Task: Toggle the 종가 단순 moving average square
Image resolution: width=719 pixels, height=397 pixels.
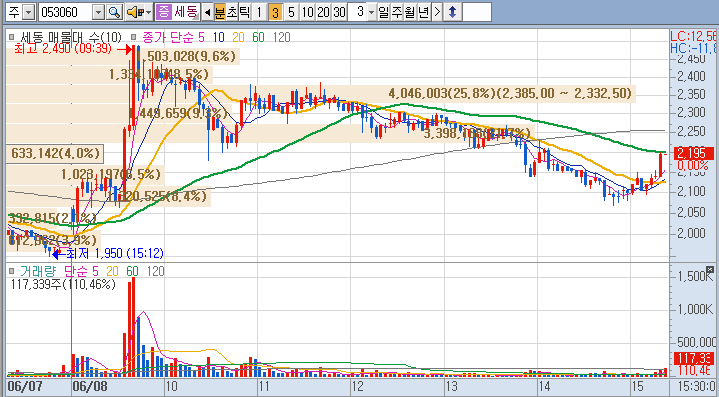Action: 133,37
